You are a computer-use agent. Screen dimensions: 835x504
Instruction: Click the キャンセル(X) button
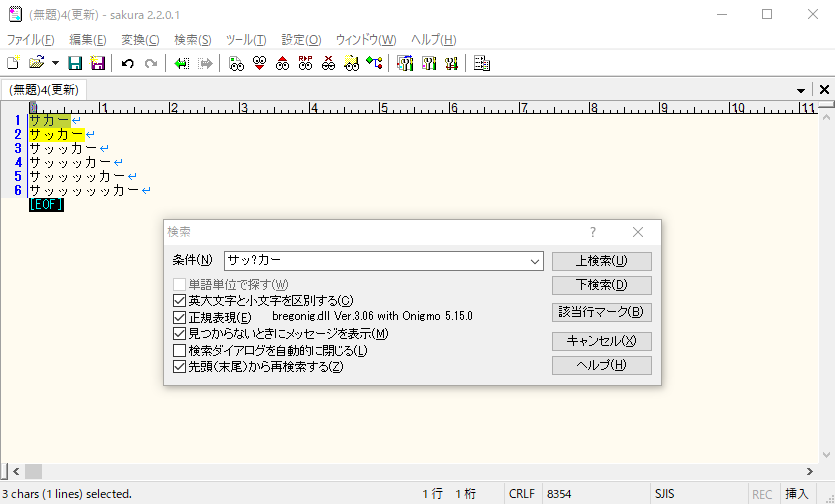coord(601,341)
